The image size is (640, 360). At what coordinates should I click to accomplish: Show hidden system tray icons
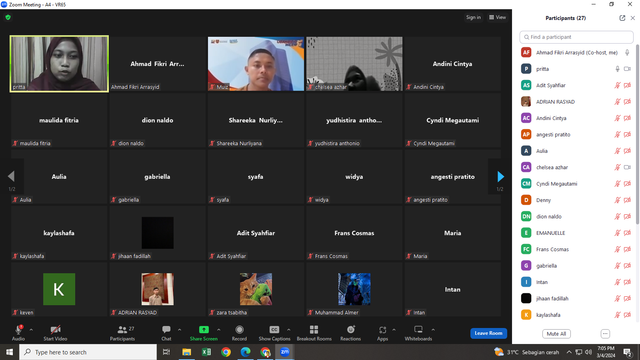click(x=569, y=352)
